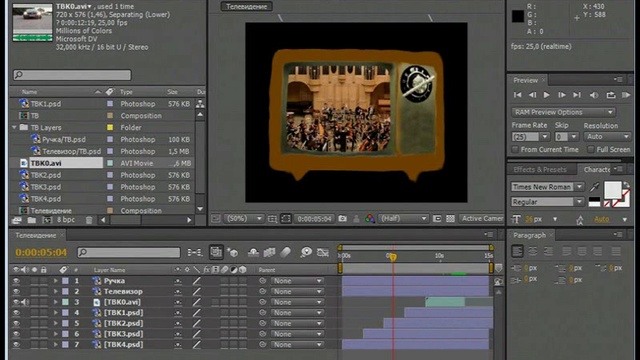Switch to Character panel tab

[x=597, y=170]
